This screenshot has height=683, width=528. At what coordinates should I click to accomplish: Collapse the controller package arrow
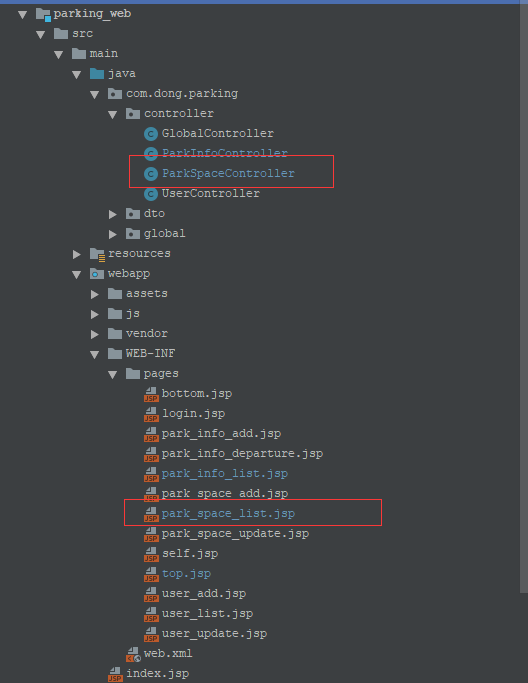pos(112,115)
